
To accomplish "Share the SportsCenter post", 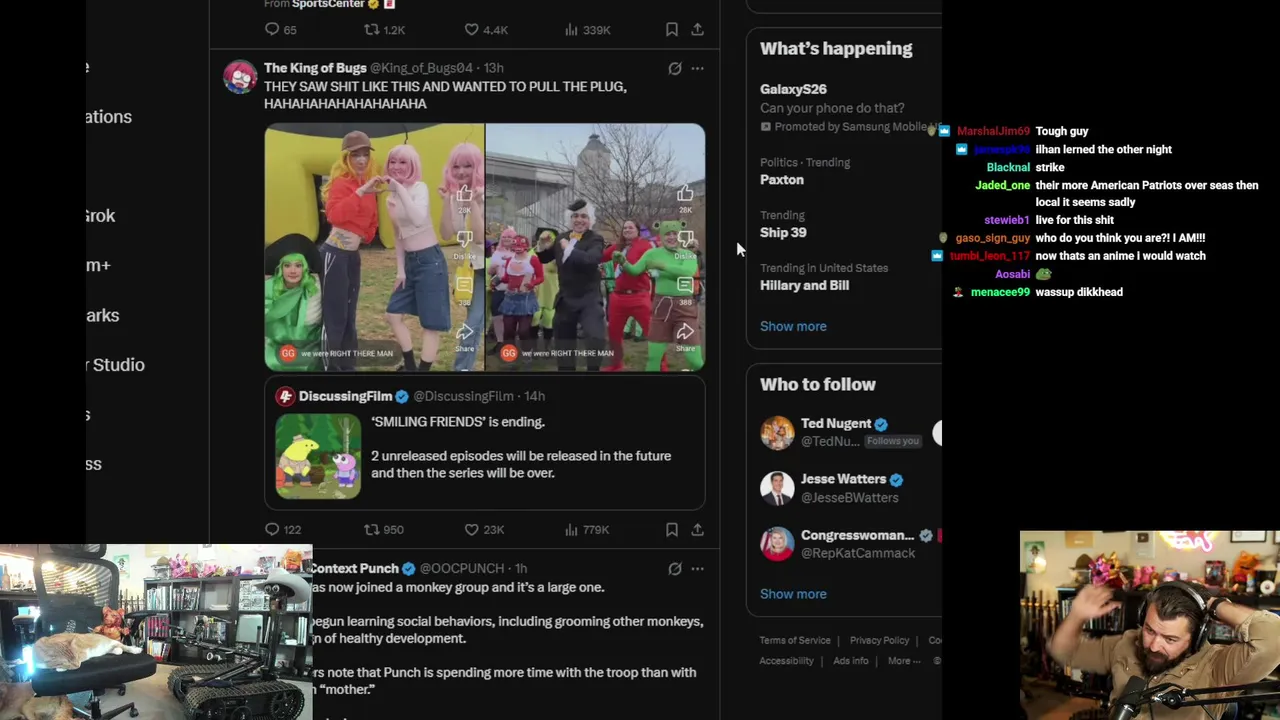I will point(697,30).
